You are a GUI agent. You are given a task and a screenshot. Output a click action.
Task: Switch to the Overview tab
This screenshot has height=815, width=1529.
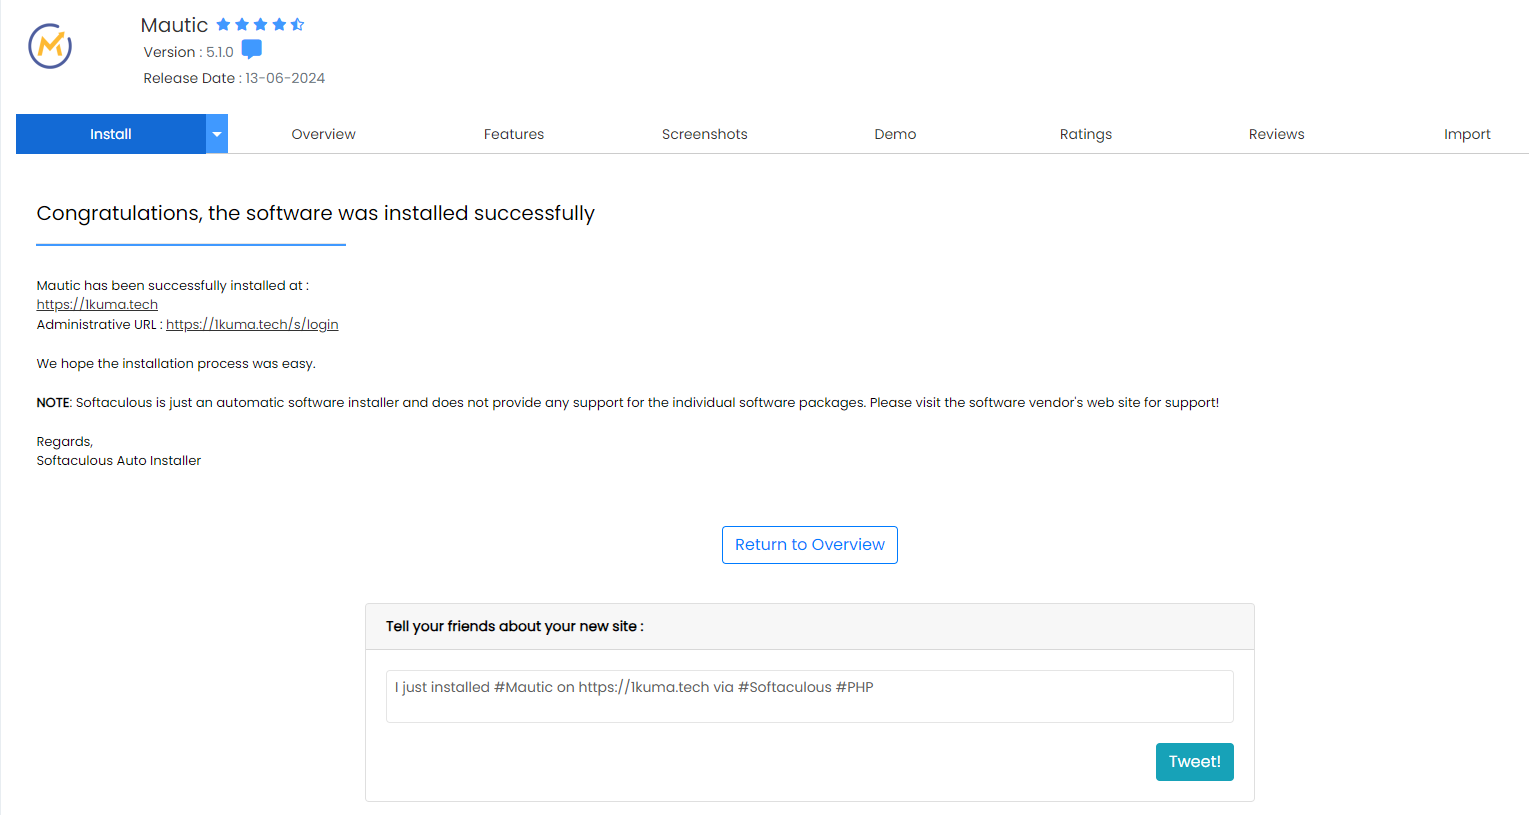pyautogui.click(x=323, y=134)
